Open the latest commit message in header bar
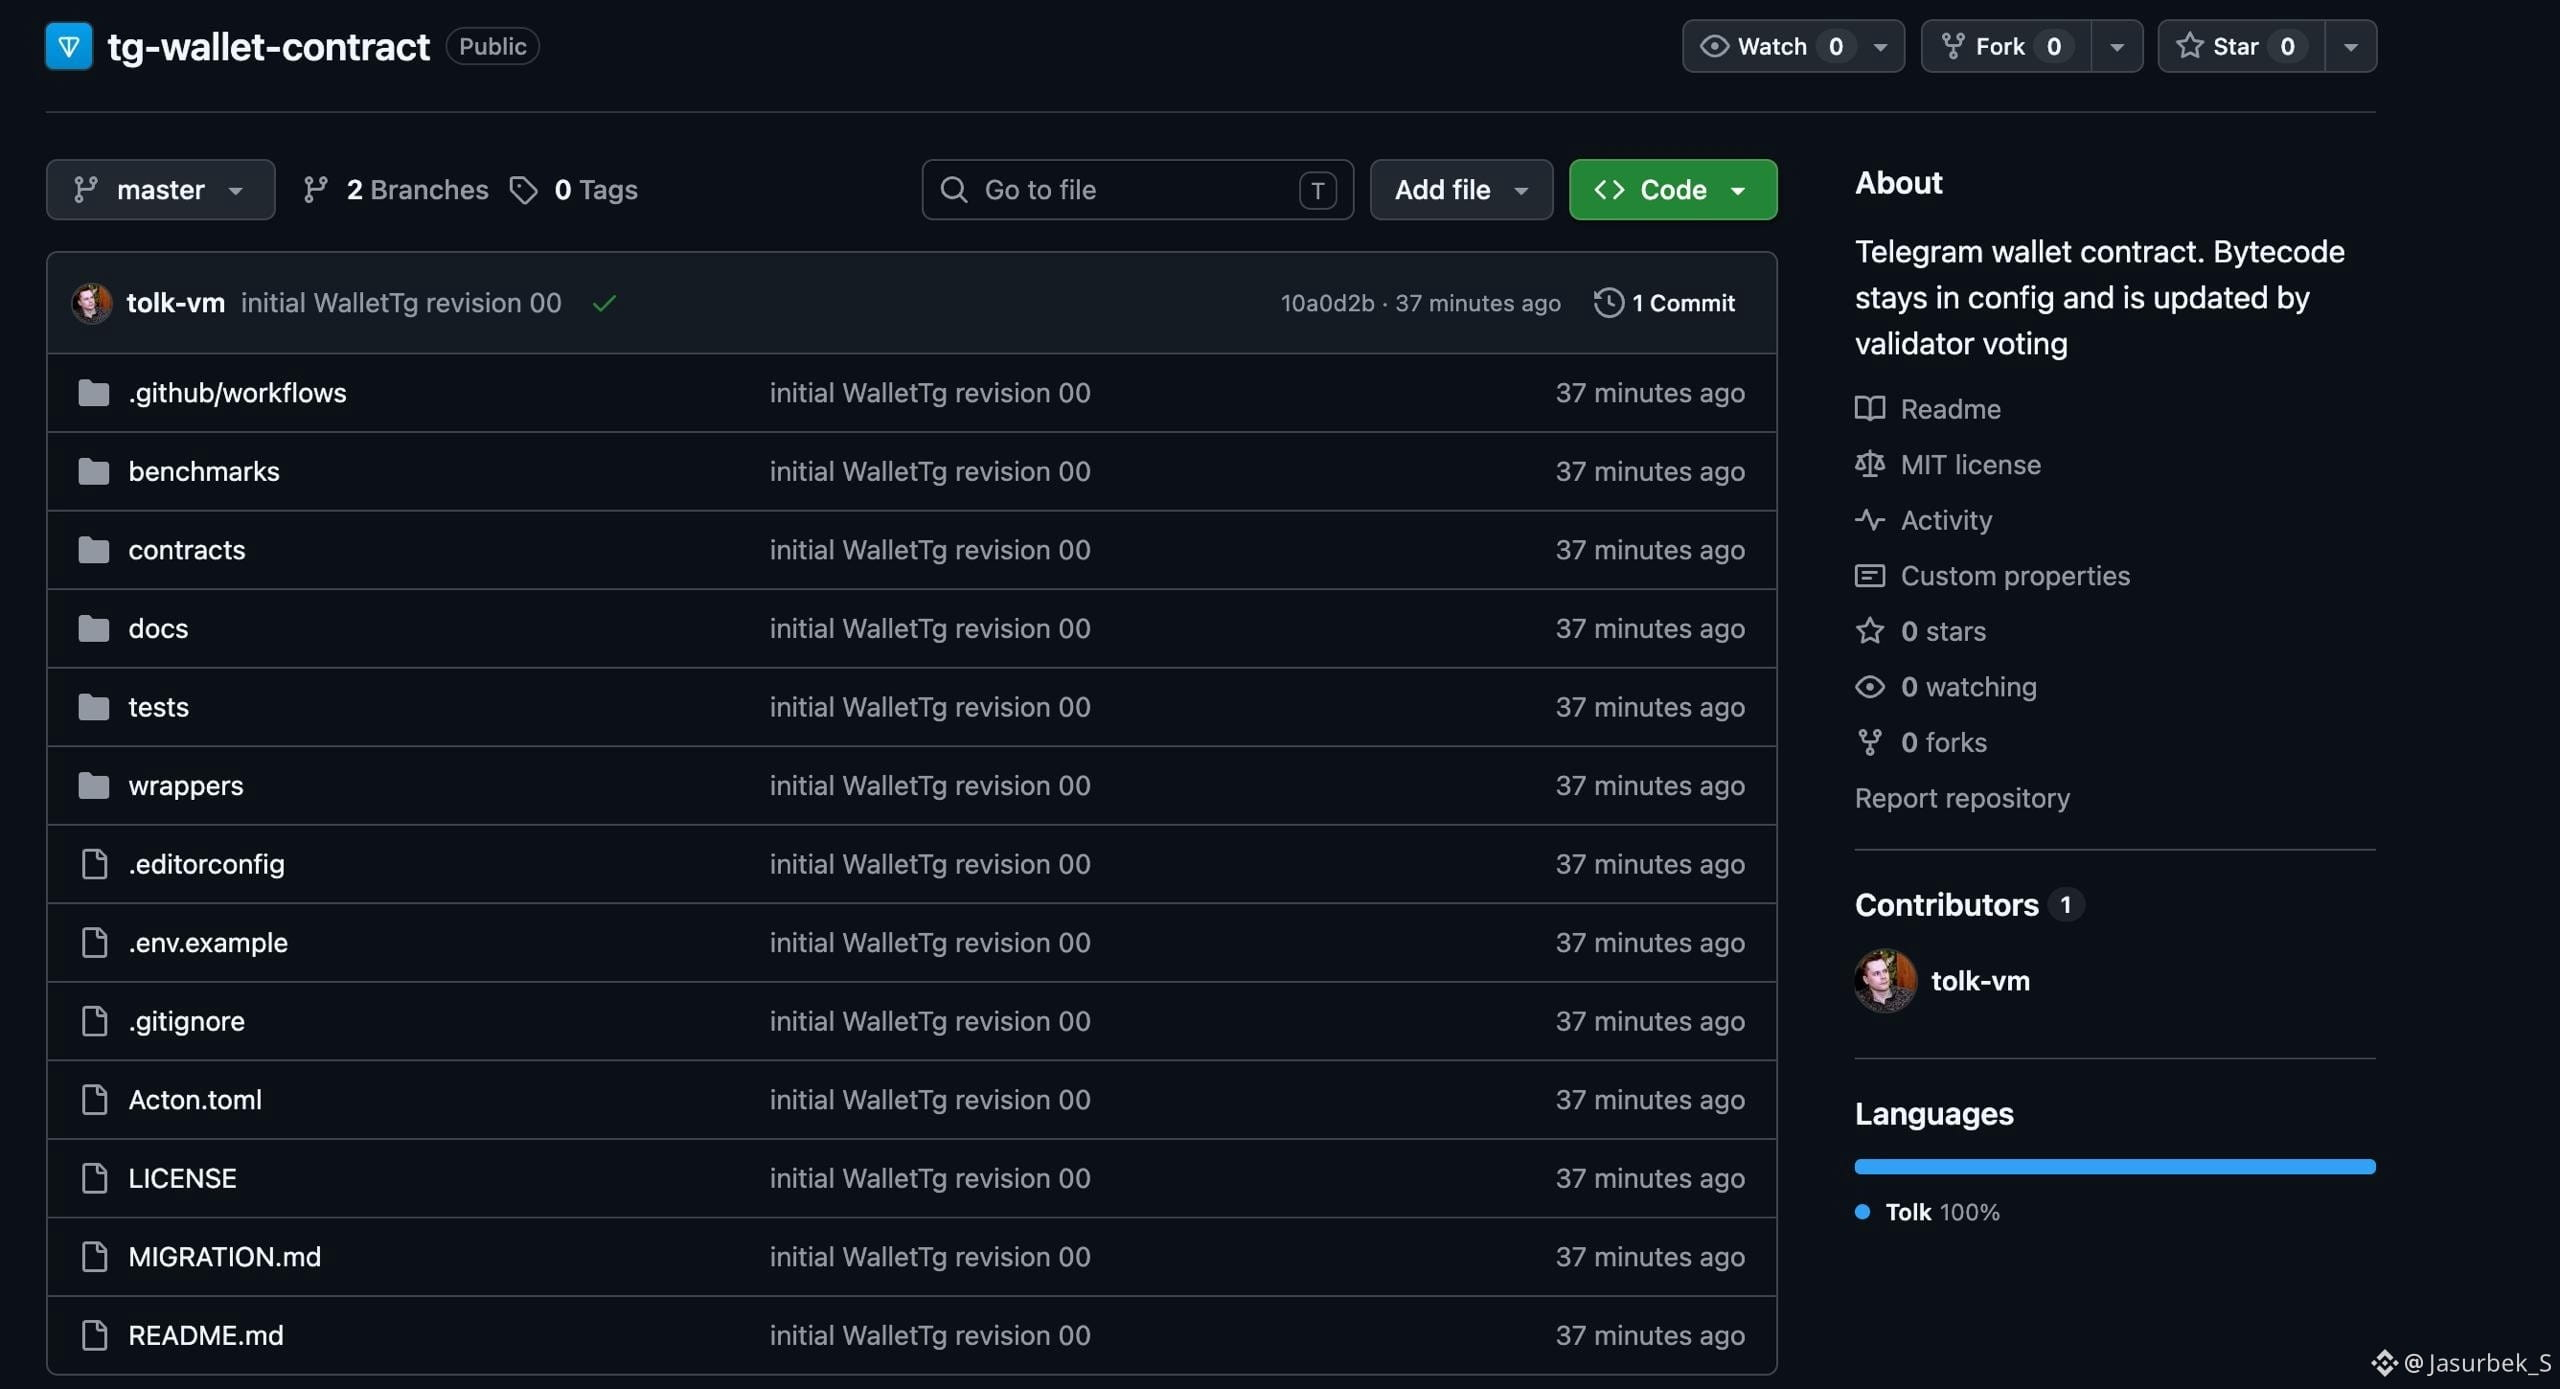 (401, 303)
